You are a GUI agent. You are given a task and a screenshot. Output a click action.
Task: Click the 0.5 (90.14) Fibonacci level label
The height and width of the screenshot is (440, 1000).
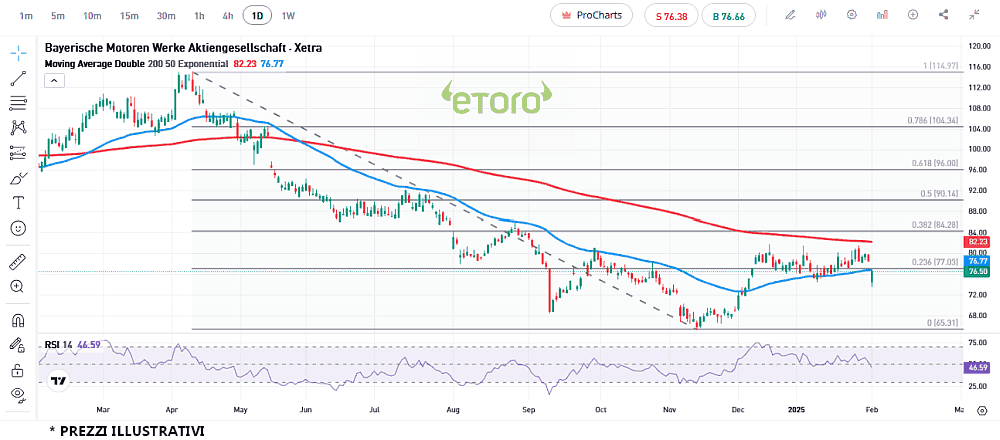[939, 193]
